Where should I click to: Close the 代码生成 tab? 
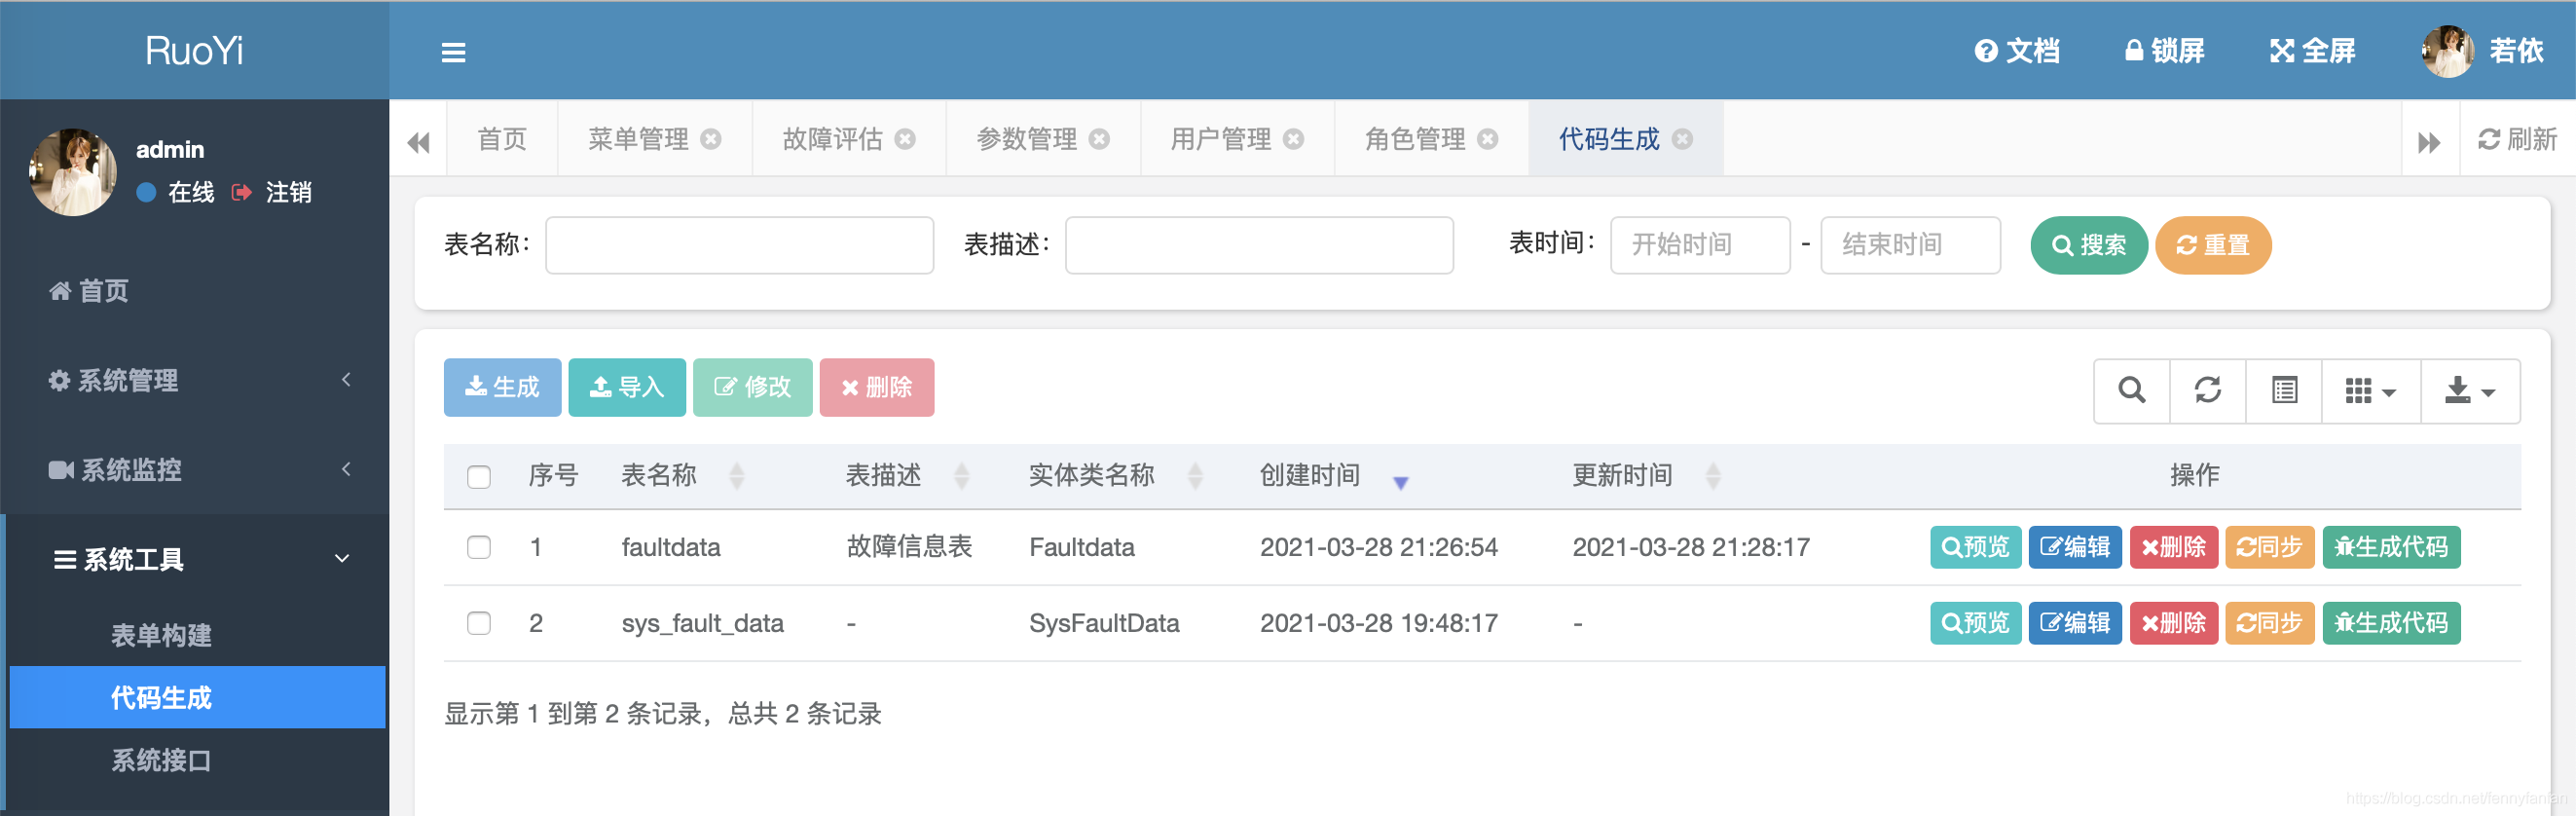1682,139
